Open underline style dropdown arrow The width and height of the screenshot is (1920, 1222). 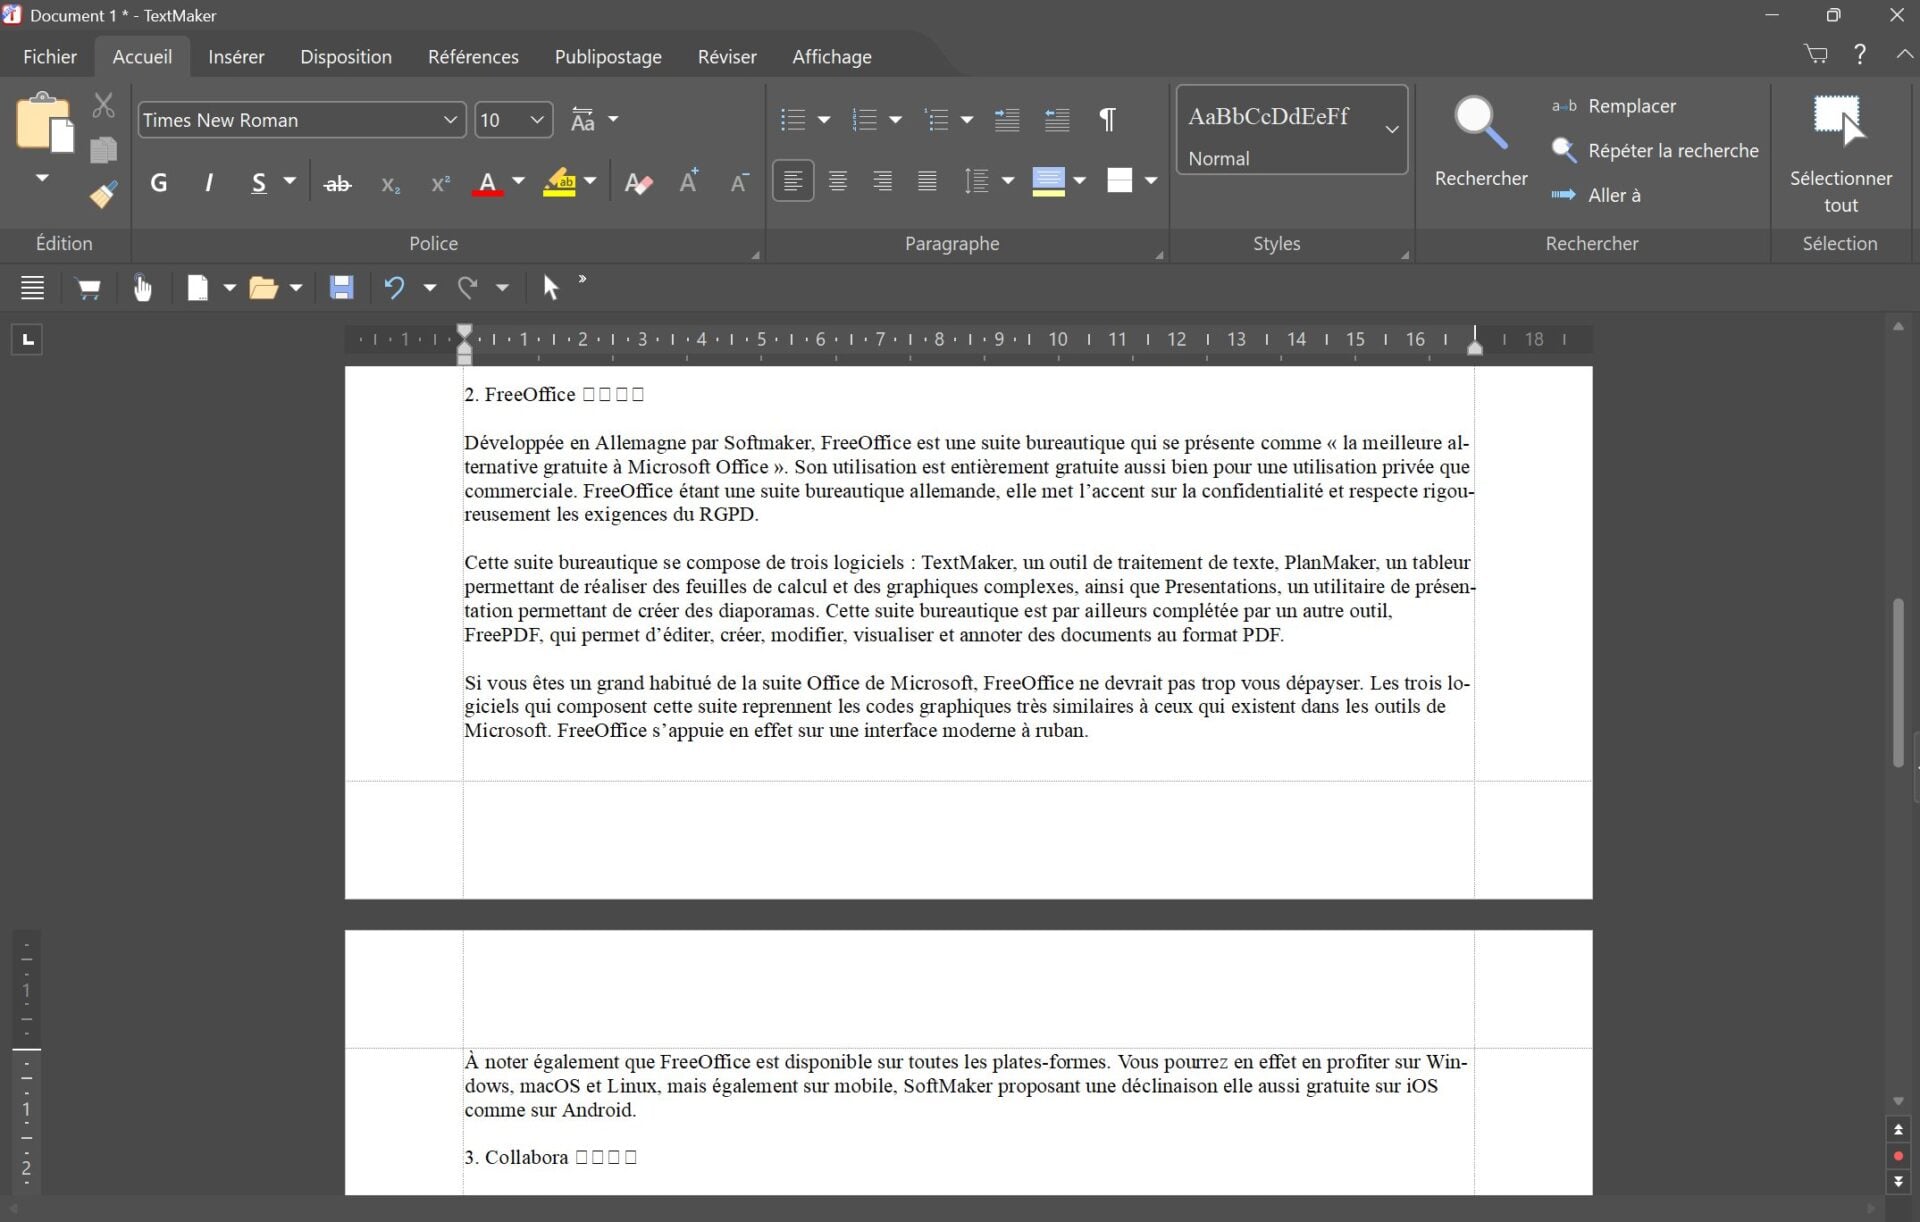pyautogui.click(x=290, y=181)
